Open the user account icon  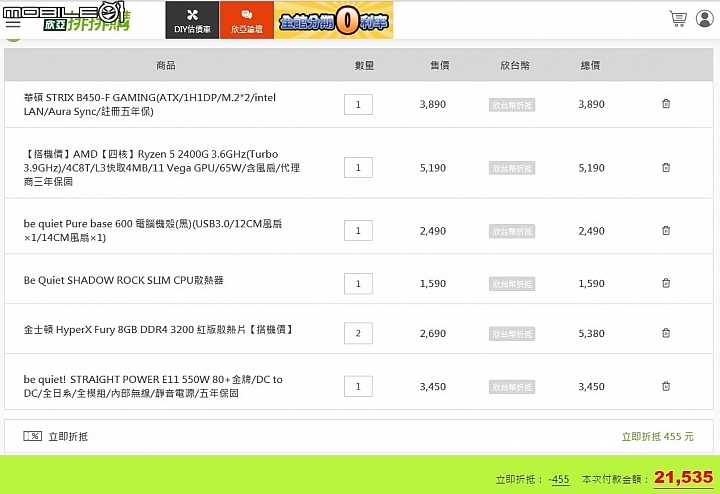tap(704, 19)
